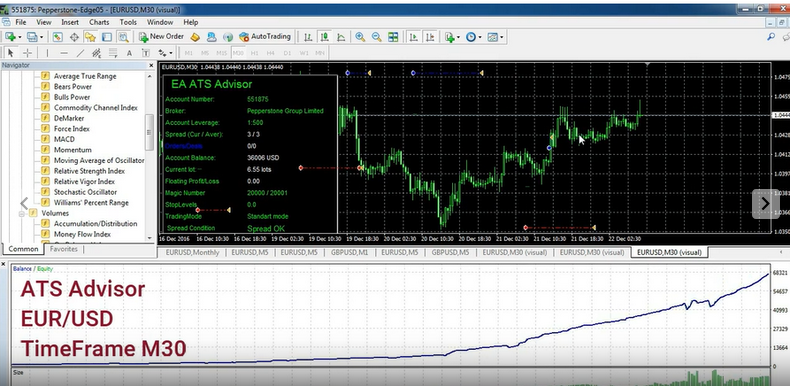
Task: Open New Chart dropdown arrow
Action: pyautogui.click(x=20, y=37)
